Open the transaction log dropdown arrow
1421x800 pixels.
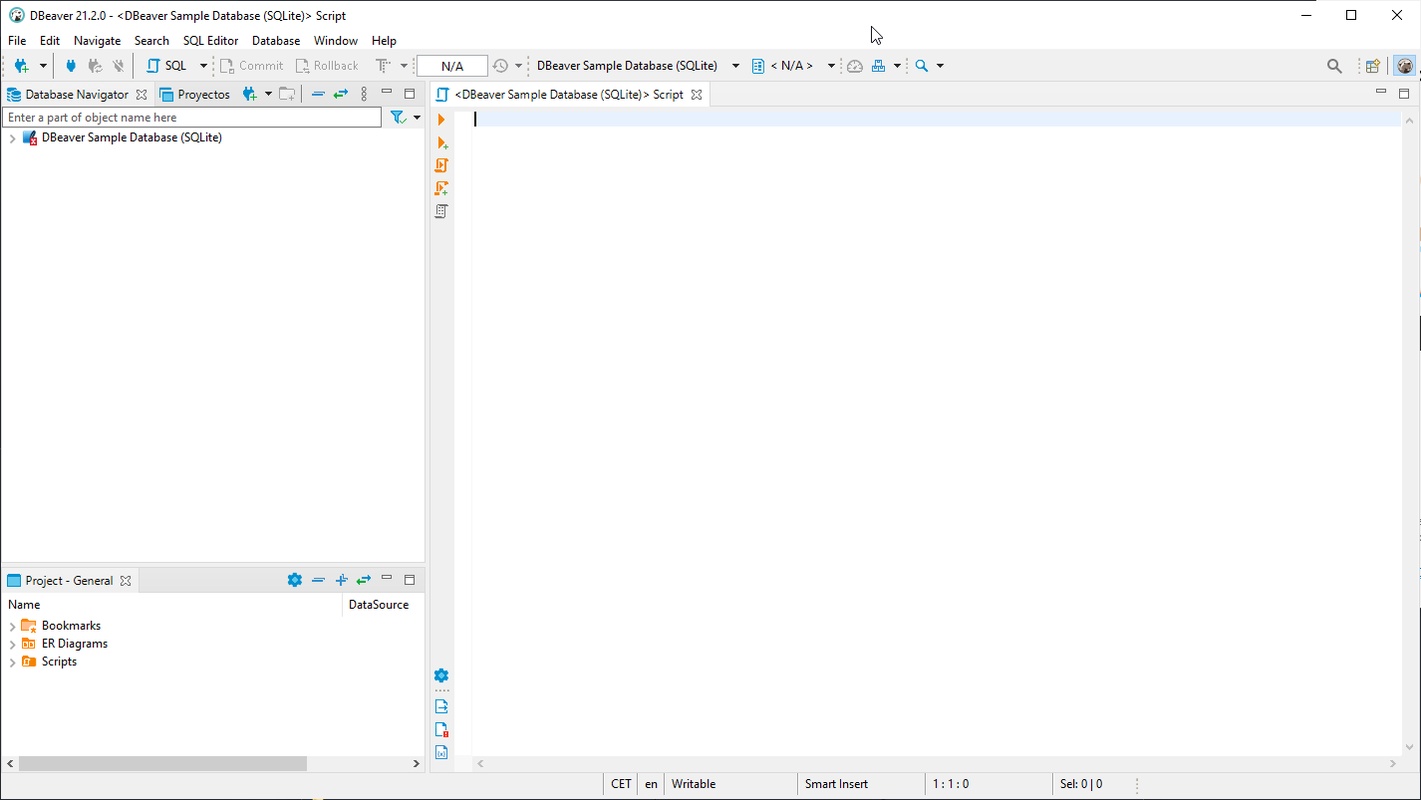point(518,66)
